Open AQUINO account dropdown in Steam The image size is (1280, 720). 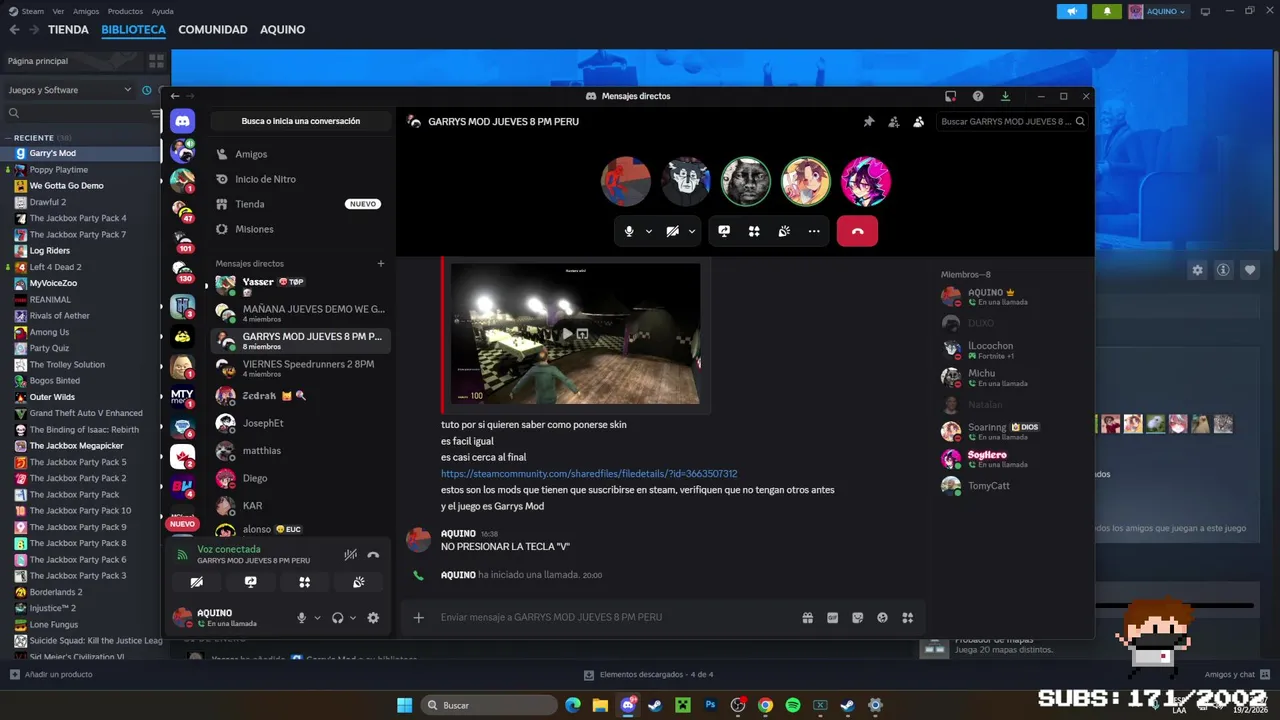coord(1159,11)
